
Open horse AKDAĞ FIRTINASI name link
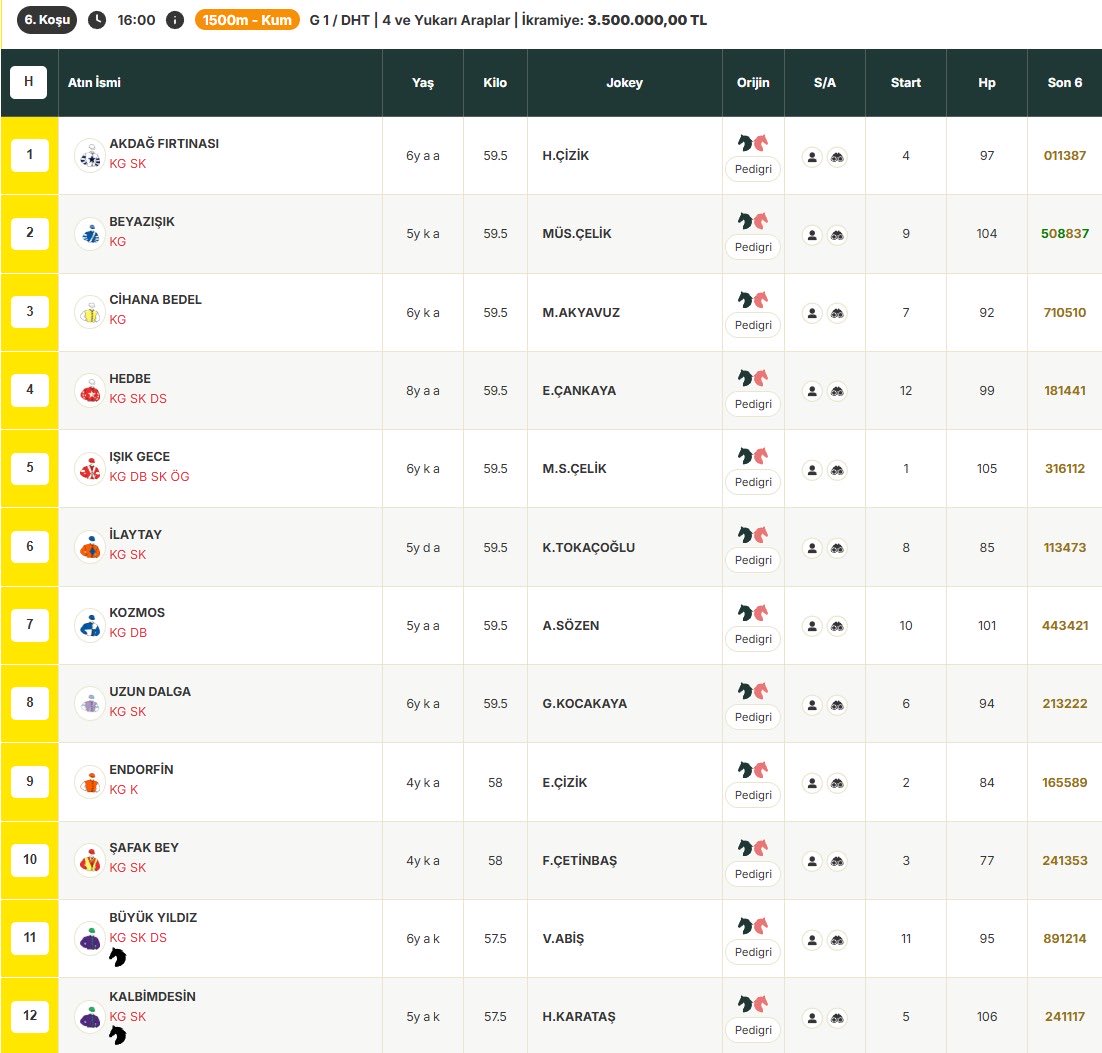click(x=164, y=143)
